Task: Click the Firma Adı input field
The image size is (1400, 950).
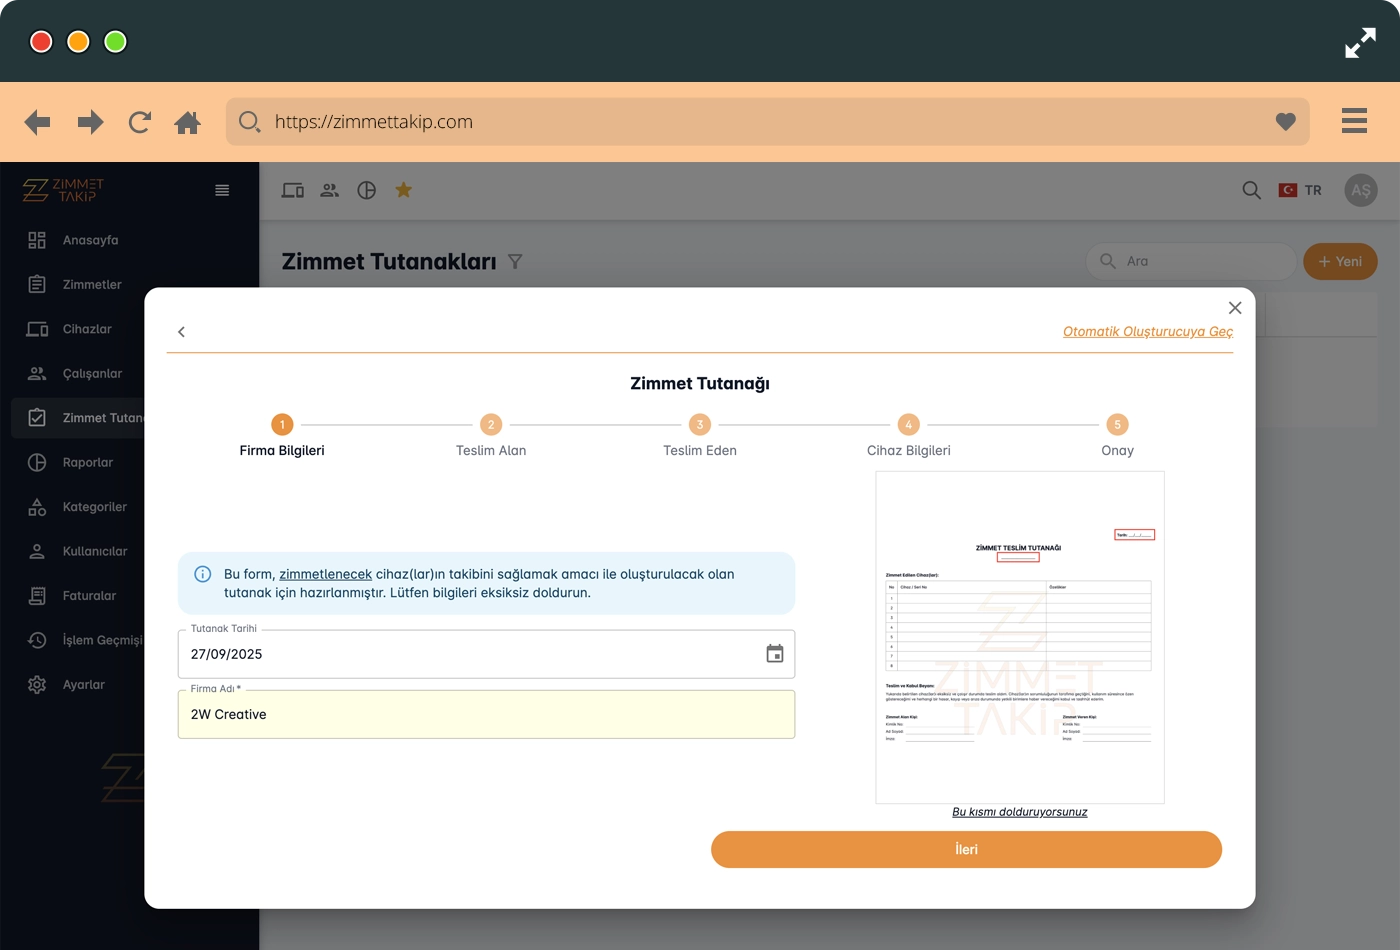Action: [x=486, y=714]
